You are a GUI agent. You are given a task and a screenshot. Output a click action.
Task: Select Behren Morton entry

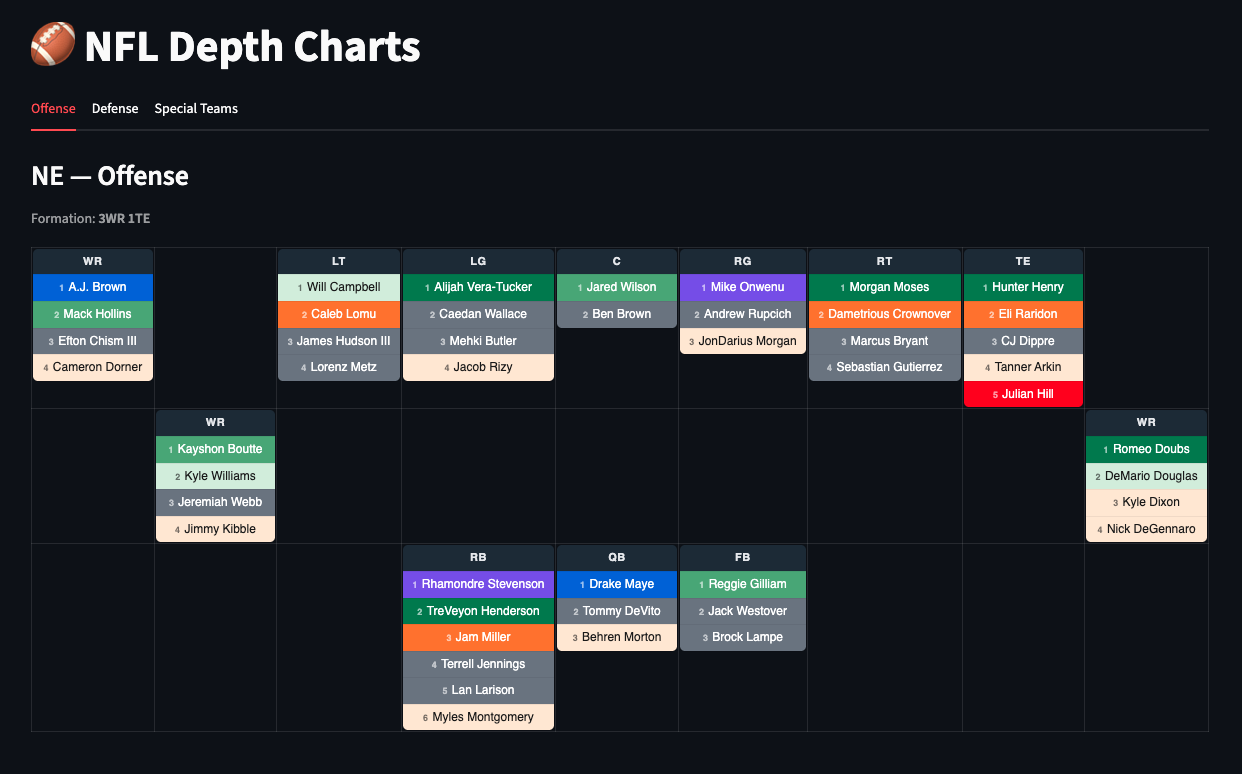click(616, 637)
